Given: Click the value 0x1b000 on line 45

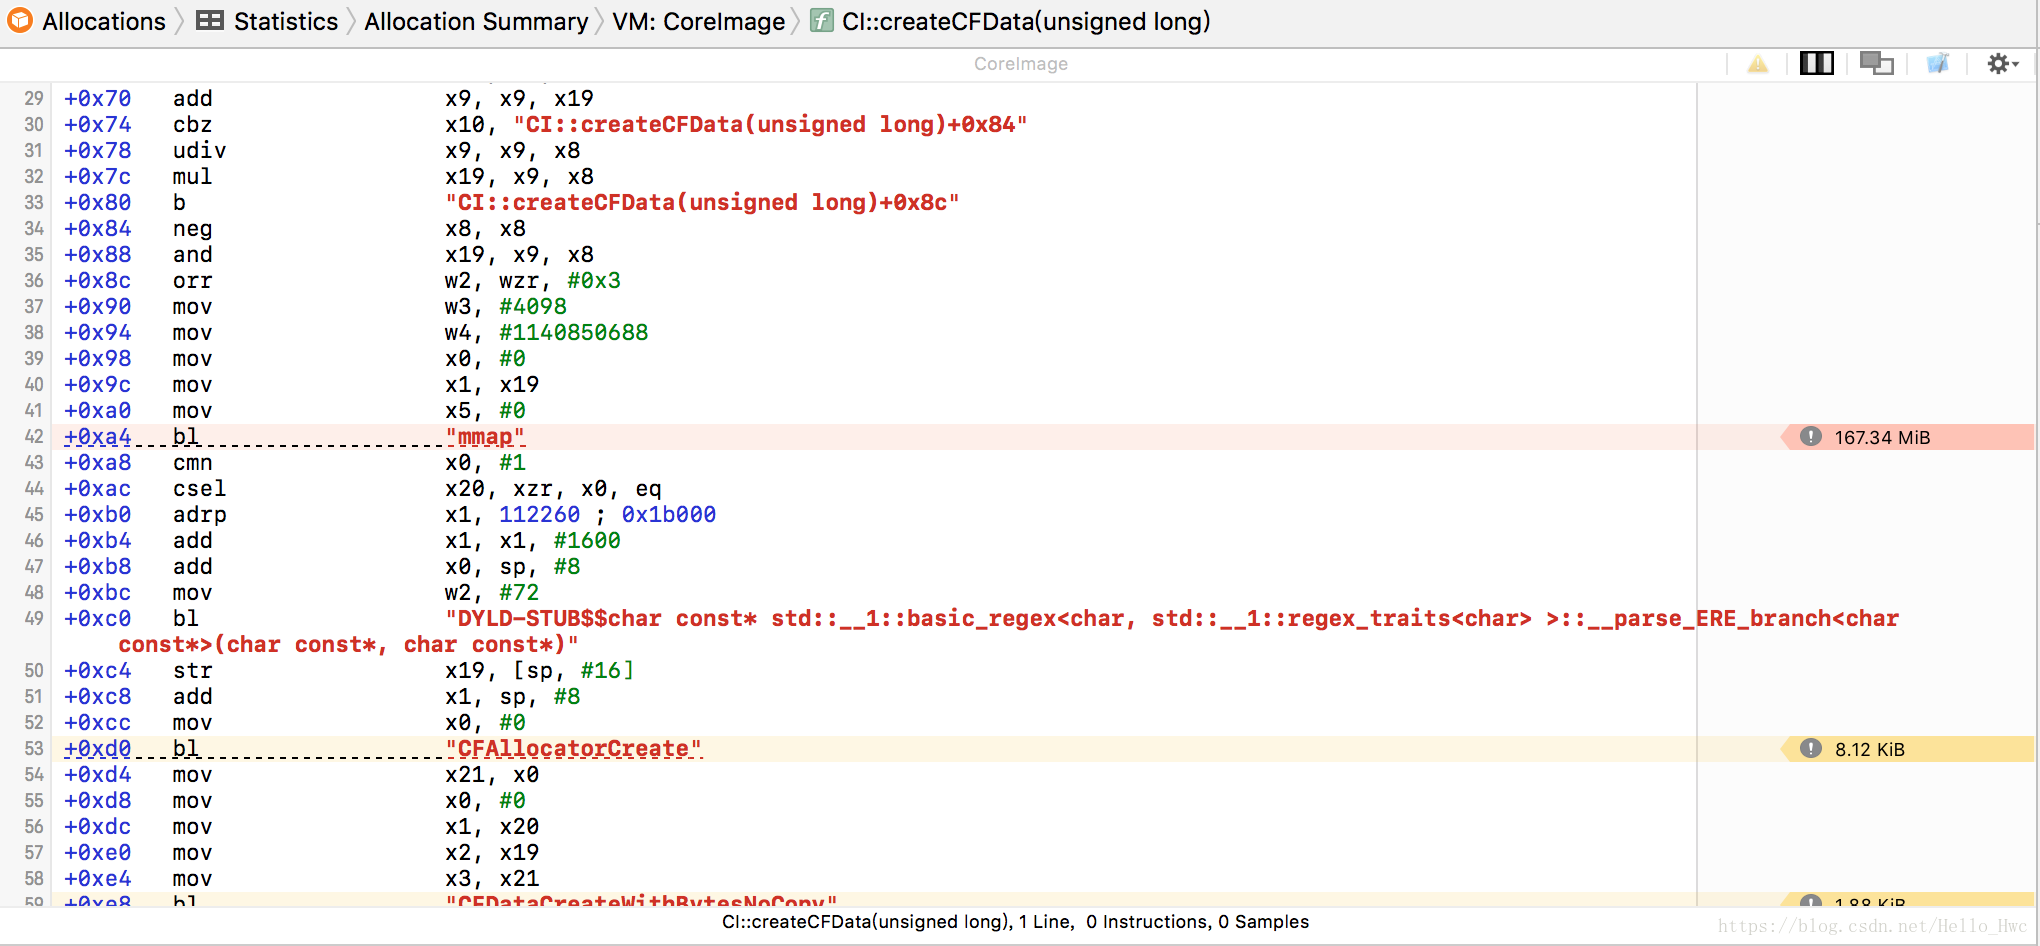Looking at the screenshot, I should point(668,515).
